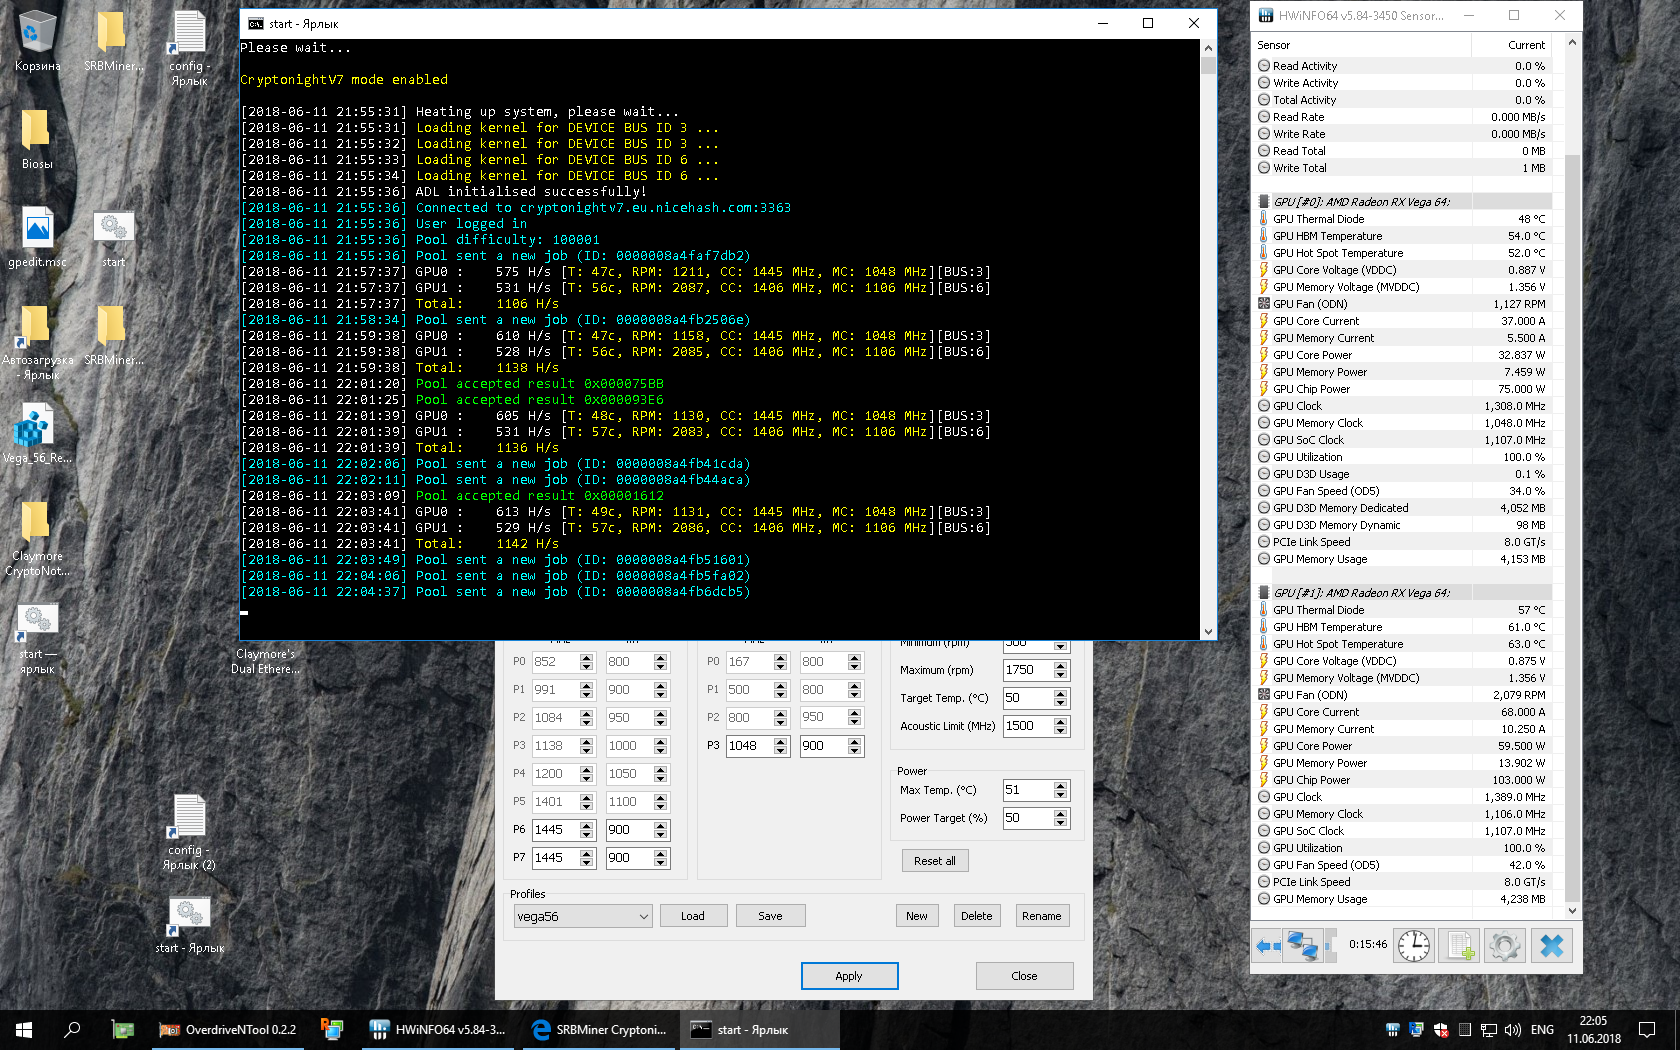Click tray network computer icon
This screenshot has width=1680, height=1050.
[x=1489, y=1029]
